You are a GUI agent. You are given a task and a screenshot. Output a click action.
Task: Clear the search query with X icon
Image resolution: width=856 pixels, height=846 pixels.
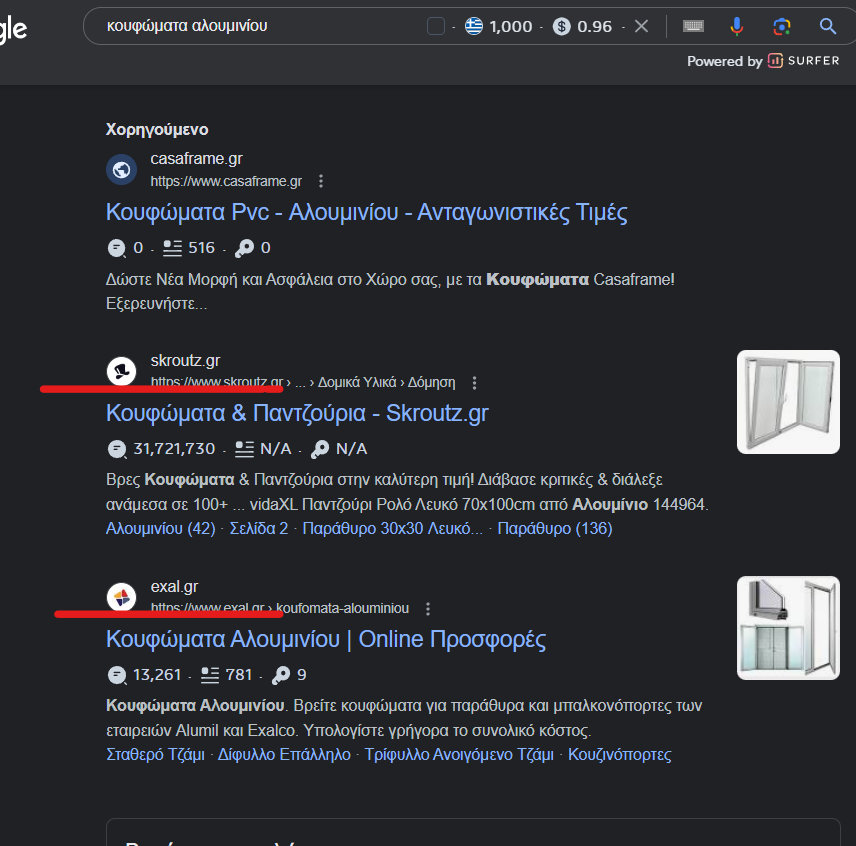641,26
